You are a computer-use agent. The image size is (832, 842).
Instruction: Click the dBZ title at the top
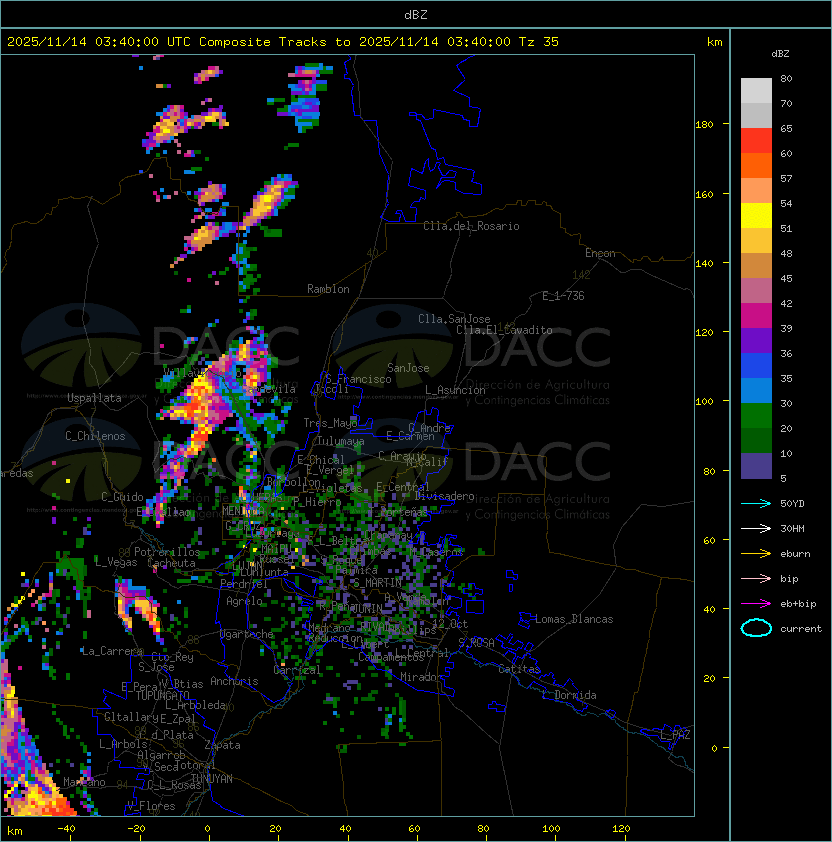[416, 14]
